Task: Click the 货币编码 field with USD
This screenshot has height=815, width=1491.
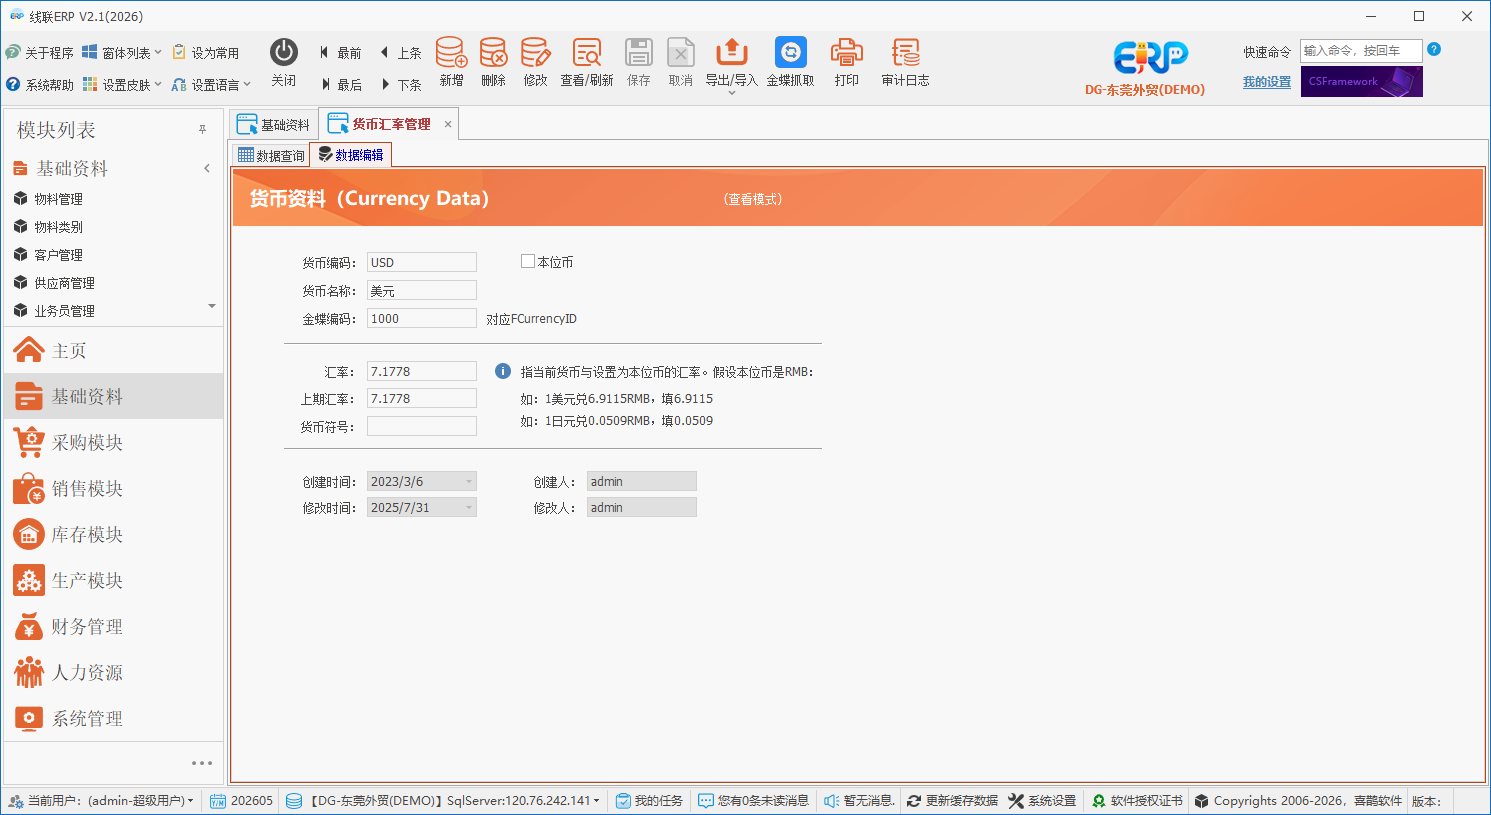Action: pos(422,262)
